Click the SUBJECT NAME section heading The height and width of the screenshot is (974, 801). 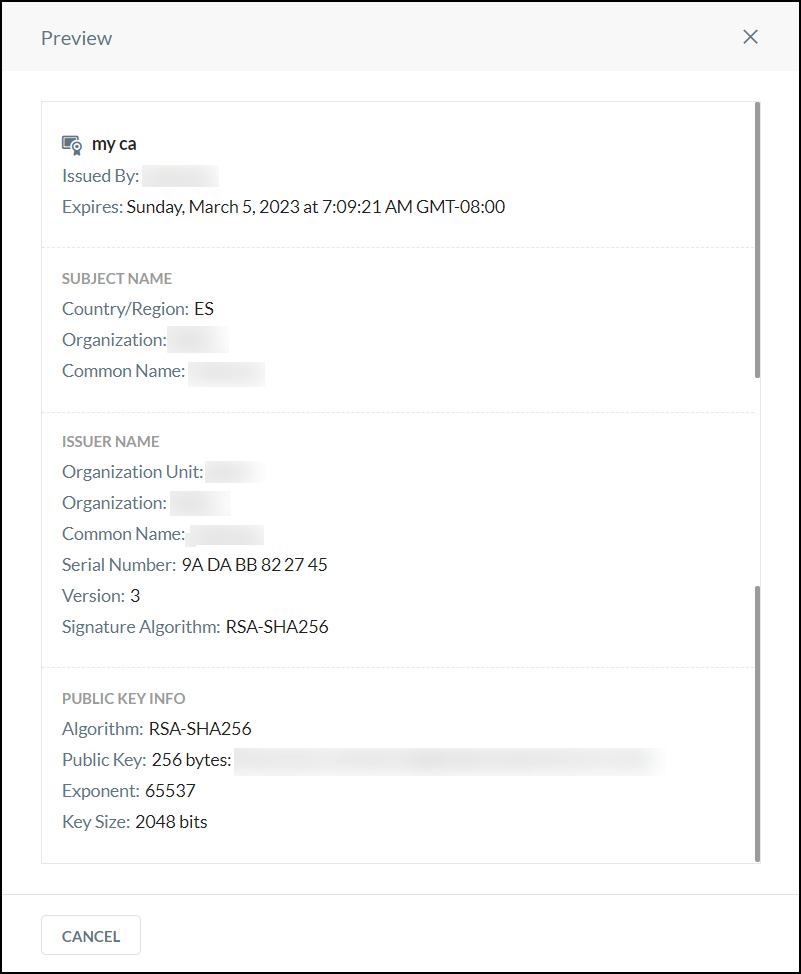point(117,279)
